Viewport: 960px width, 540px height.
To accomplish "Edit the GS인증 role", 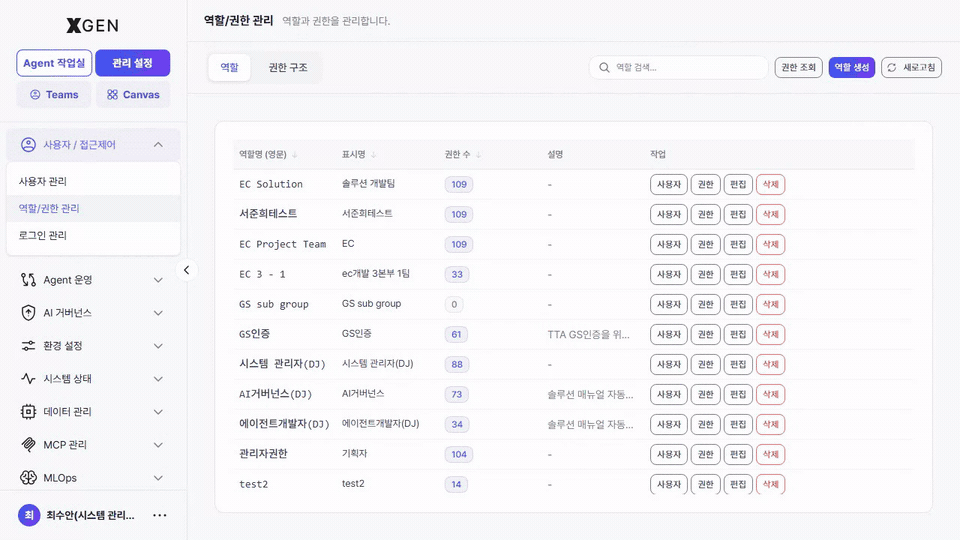I will [x=738, y=334].
